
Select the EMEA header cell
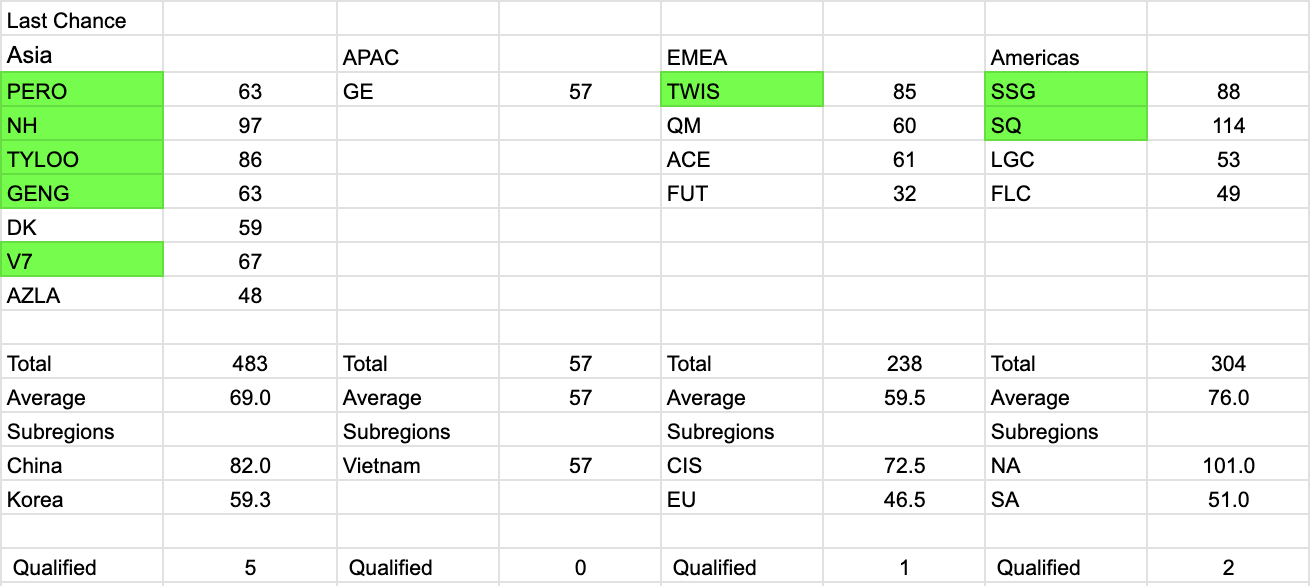(741, 58)
